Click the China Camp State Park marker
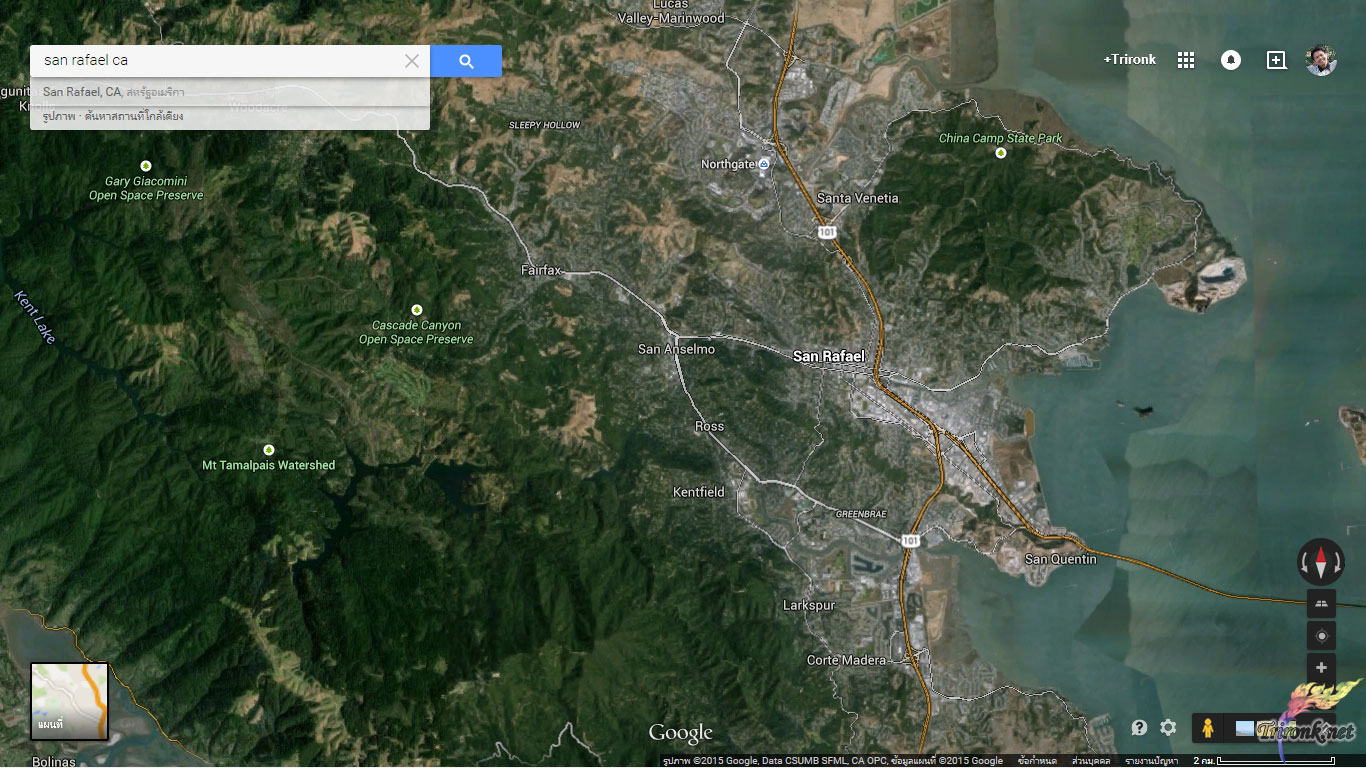The image size is (1366, 768). [x=1000, y=153]
